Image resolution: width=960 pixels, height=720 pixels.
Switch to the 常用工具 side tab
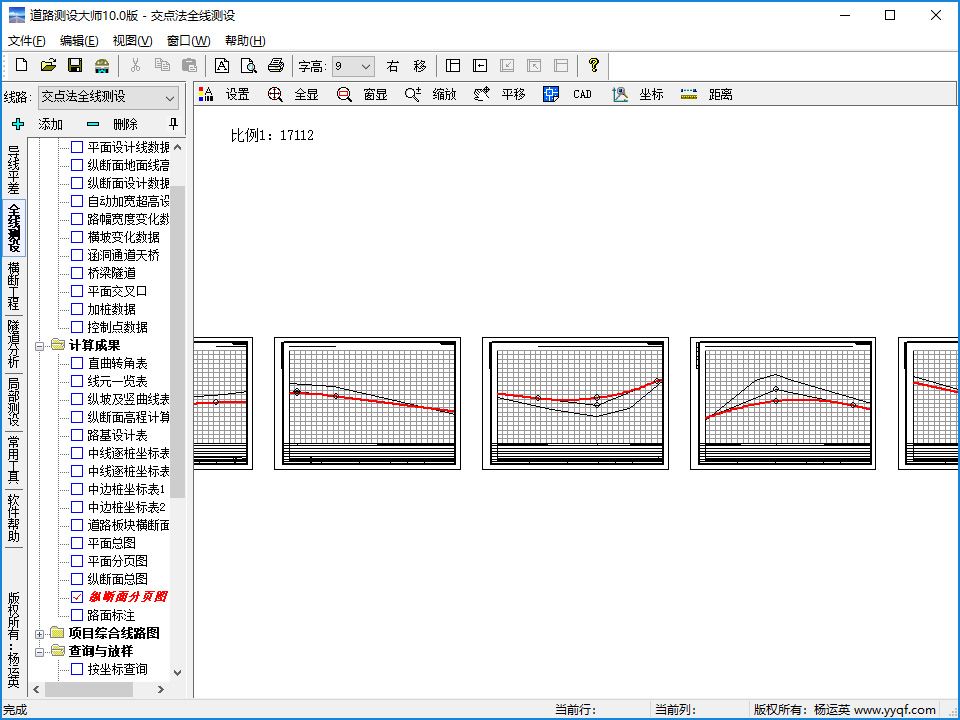(x=13, y=460)
